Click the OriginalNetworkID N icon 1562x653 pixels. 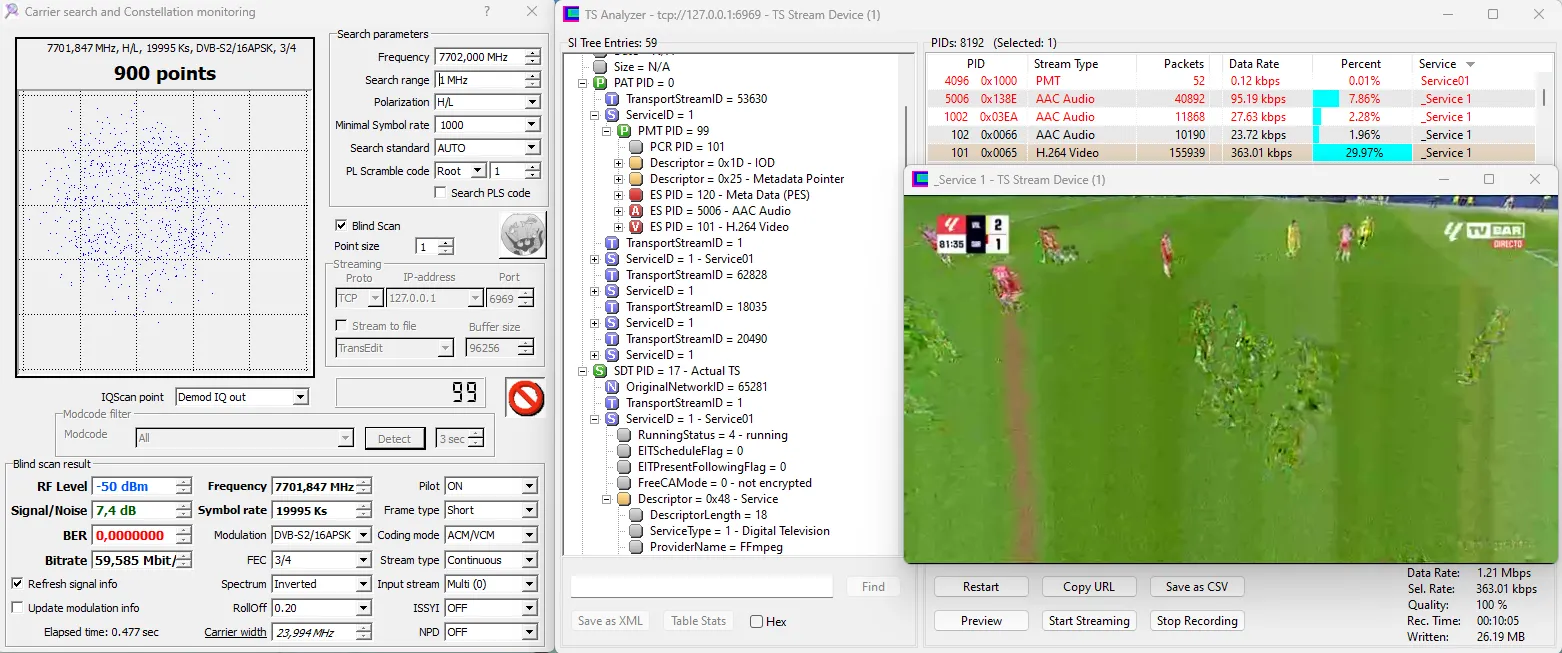(612, 387)
